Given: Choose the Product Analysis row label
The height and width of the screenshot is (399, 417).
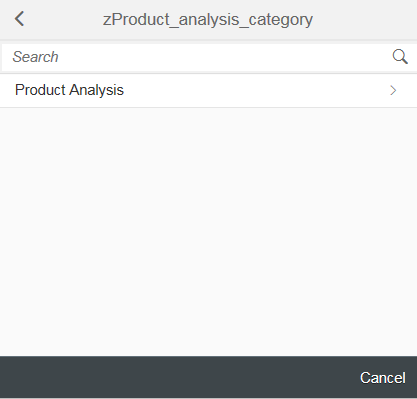Looking at the screenshot, I should pos(69,90).
